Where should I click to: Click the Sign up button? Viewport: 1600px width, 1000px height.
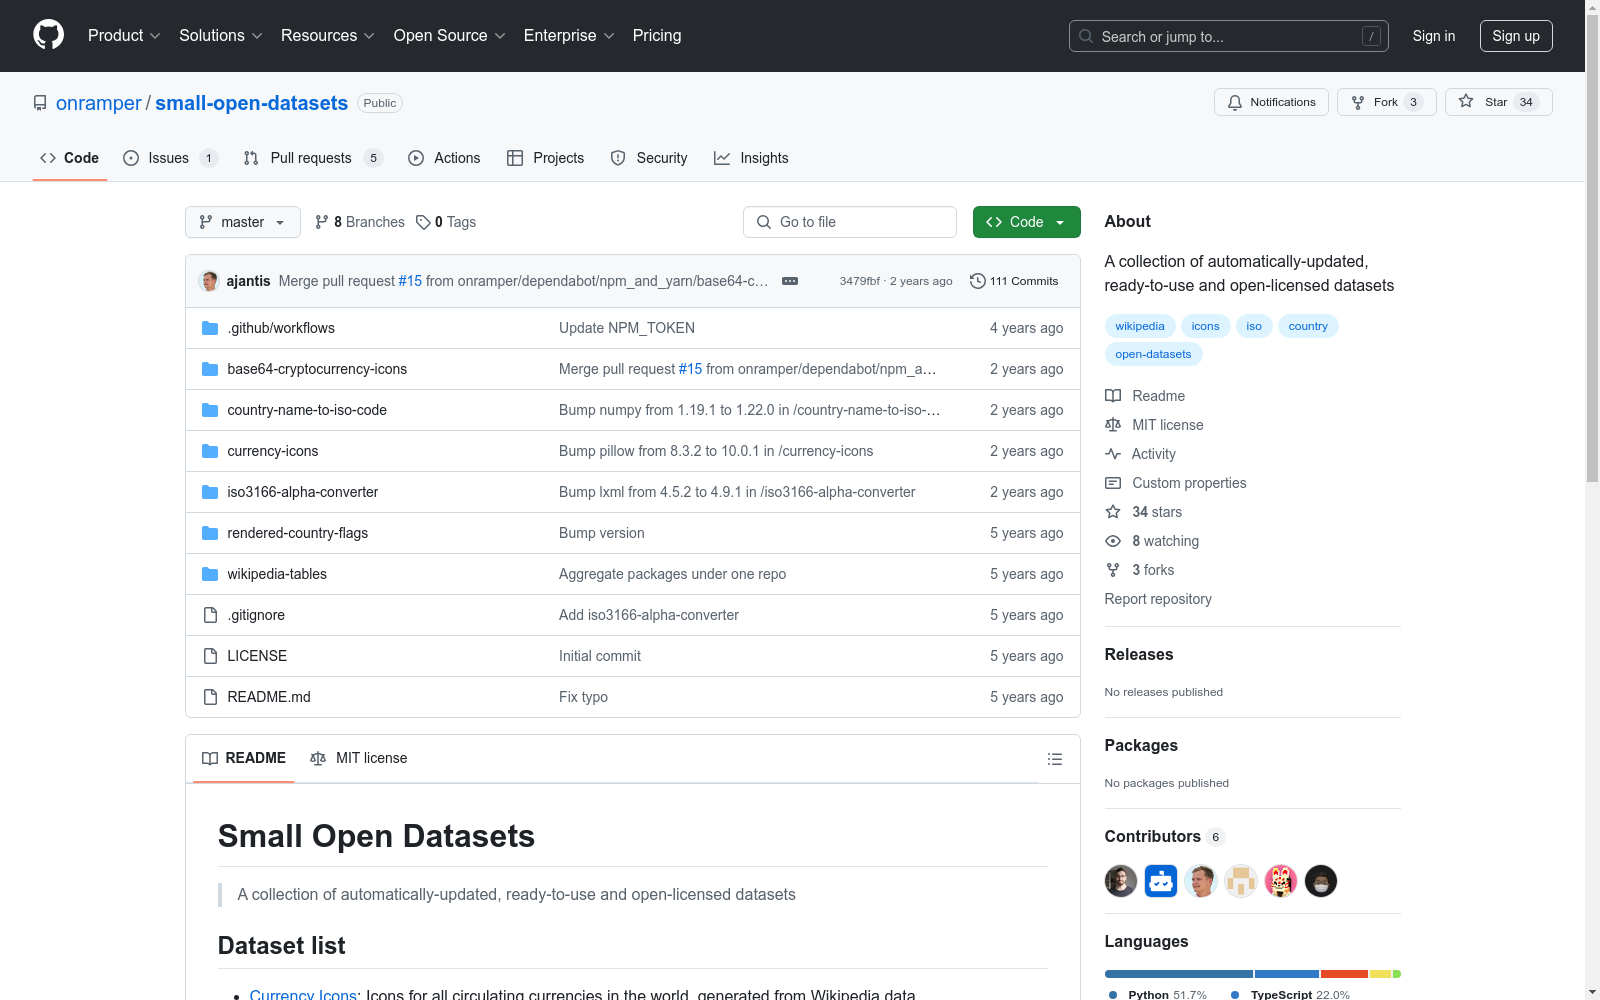[1516, 36]
